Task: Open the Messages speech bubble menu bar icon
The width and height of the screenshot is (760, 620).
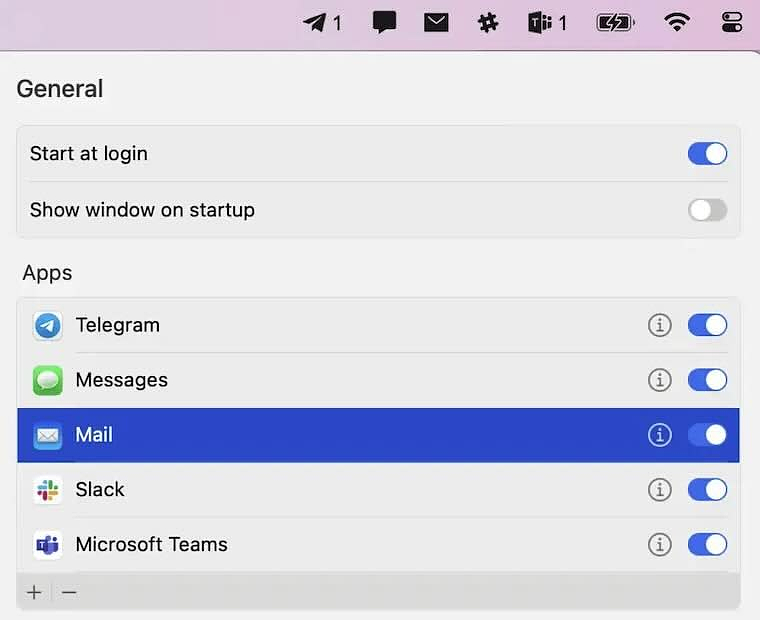Action: point(384,22)
